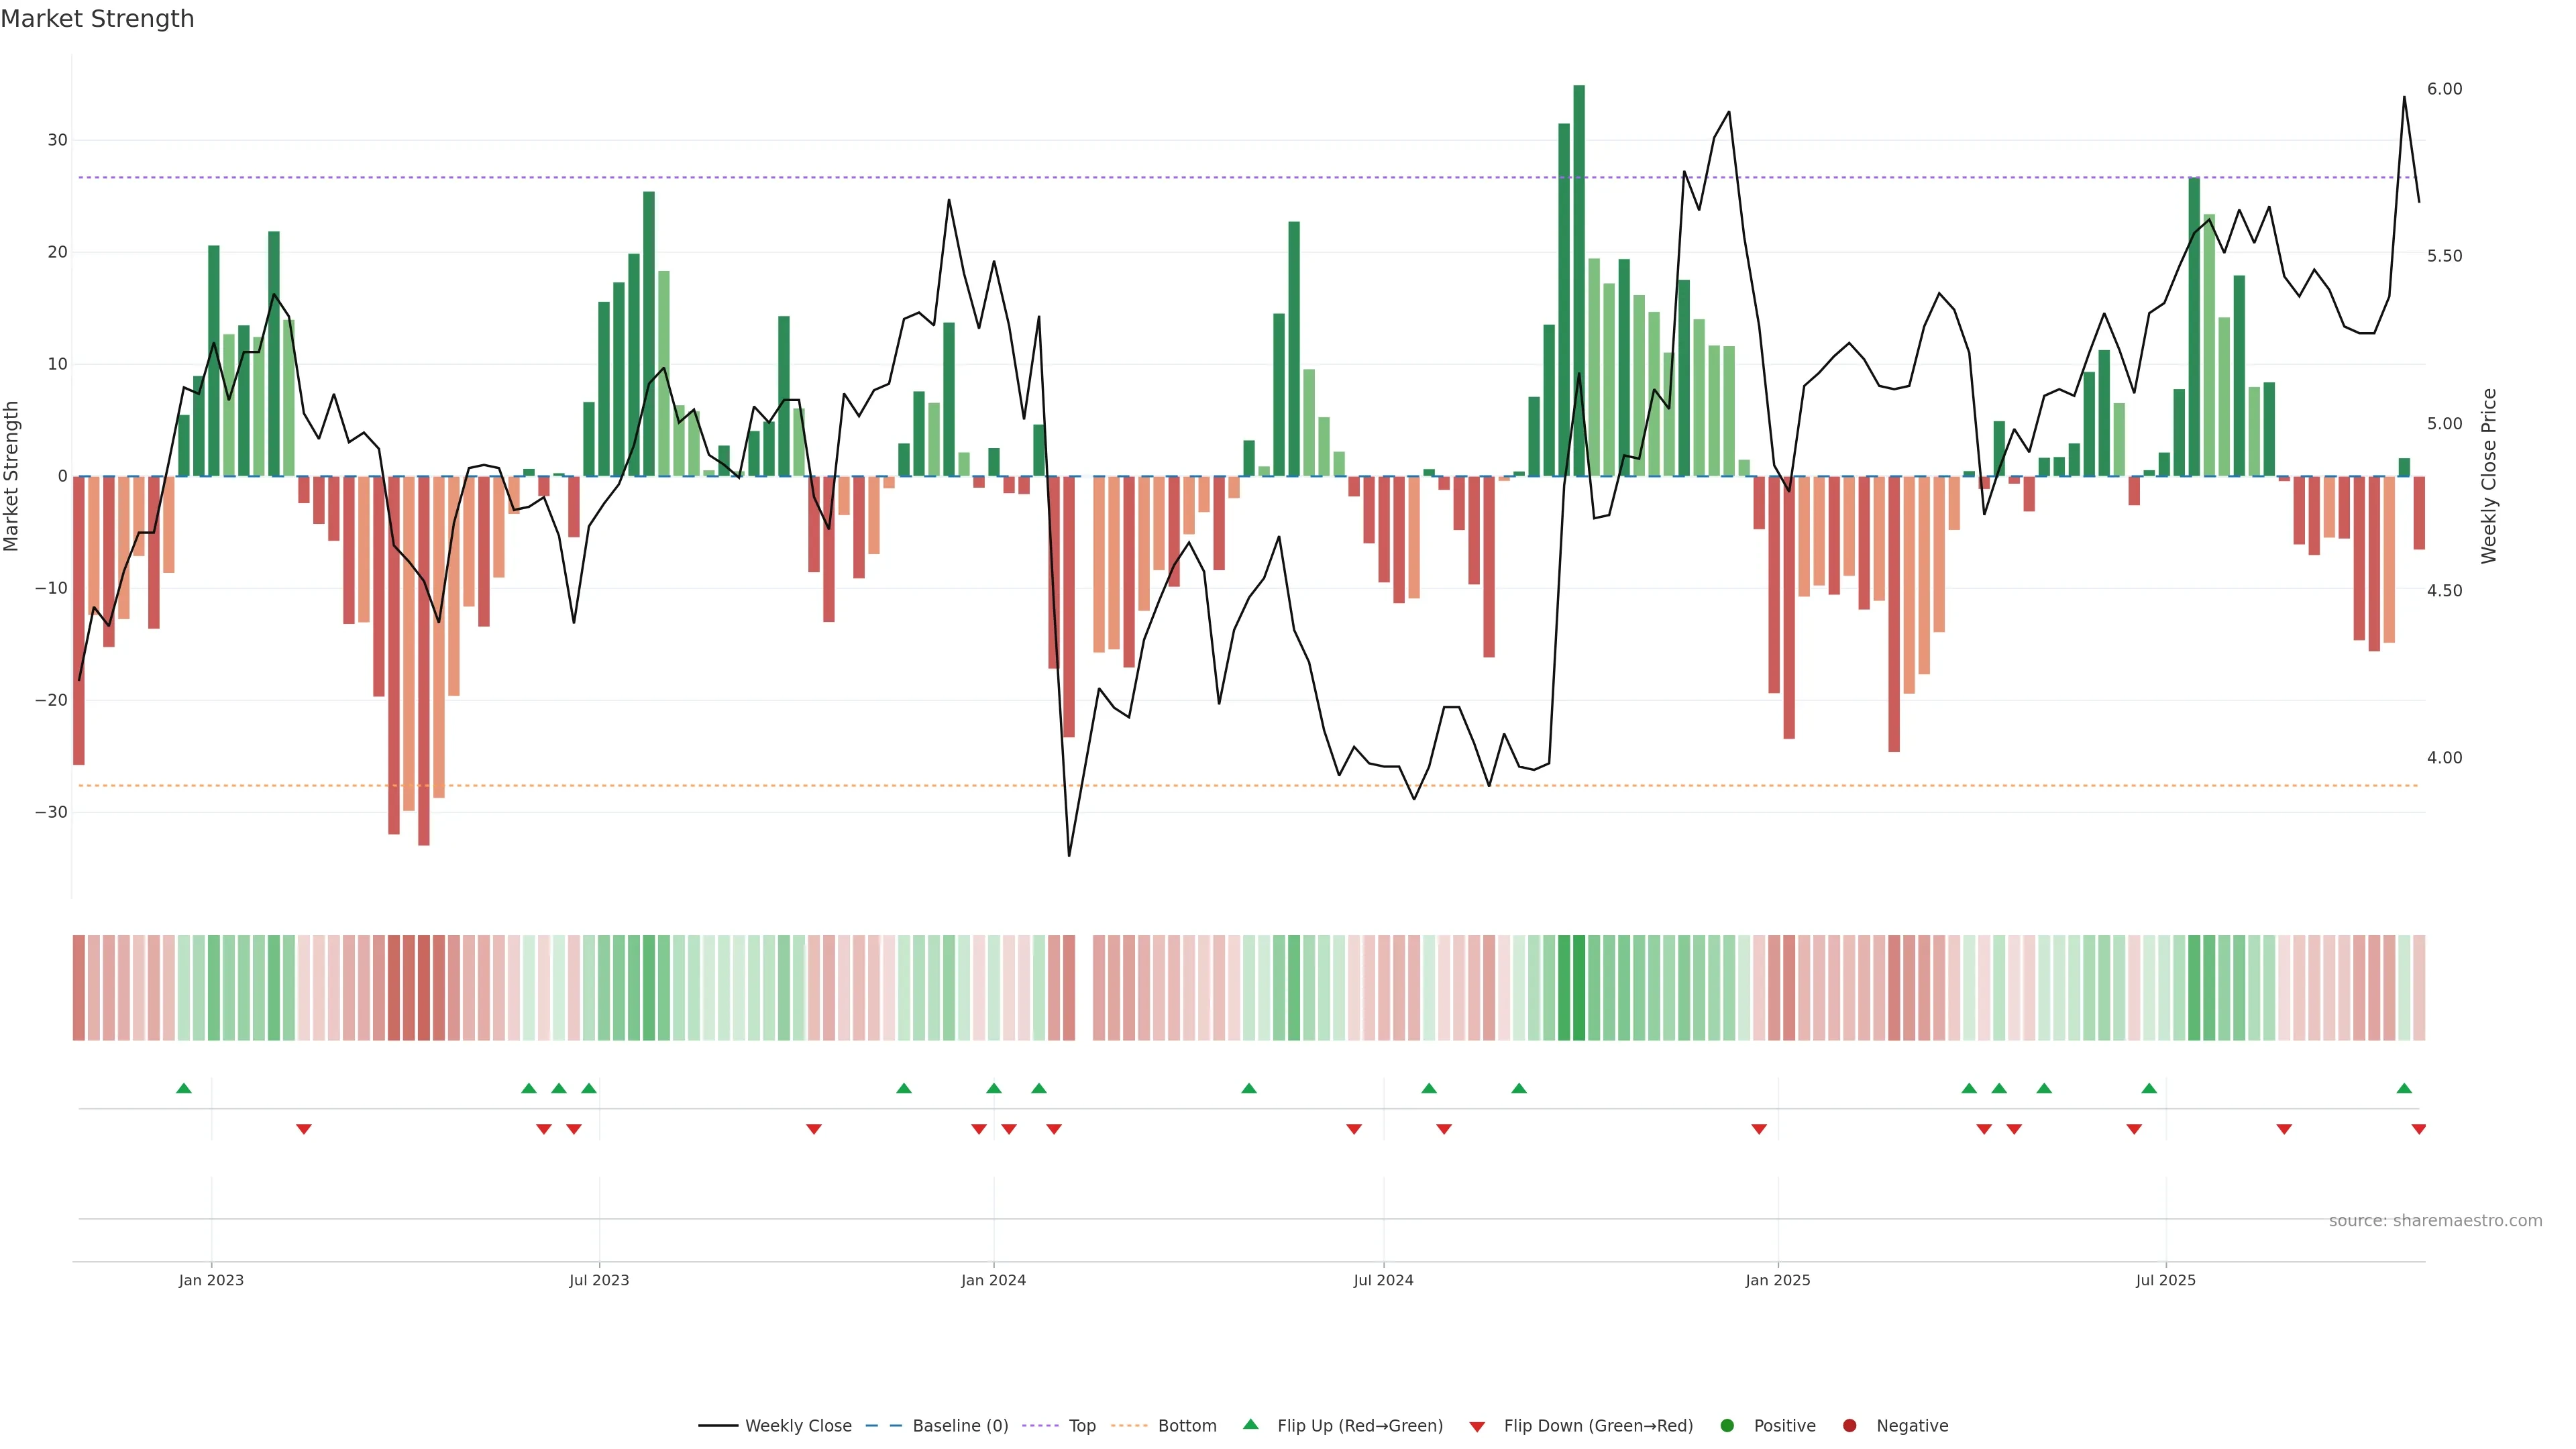The image size is (2576, 1449).
Task: Click the red Flip Down legend triangle
Action: (x=1477, y=1427)
